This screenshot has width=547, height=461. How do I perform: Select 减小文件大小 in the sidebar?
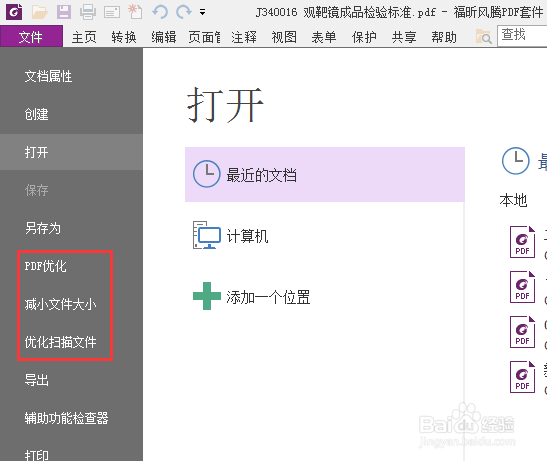[x=71, y=304]
